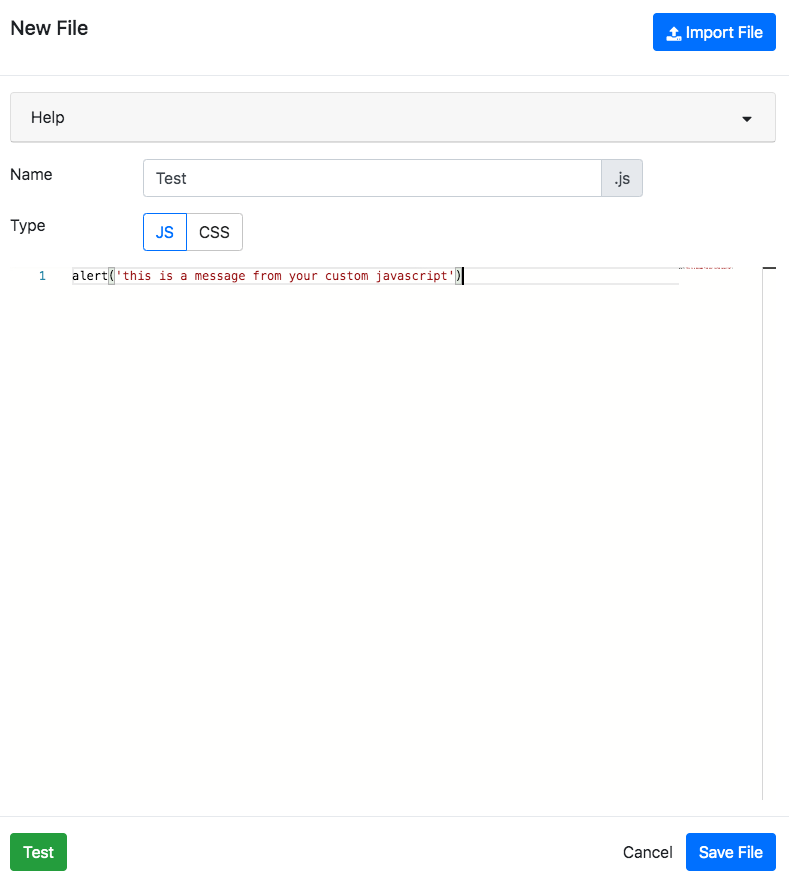Viewport: 789px width, 879px height.
Task: Click the .js extension suffix box
Action: tap(621, 179)
